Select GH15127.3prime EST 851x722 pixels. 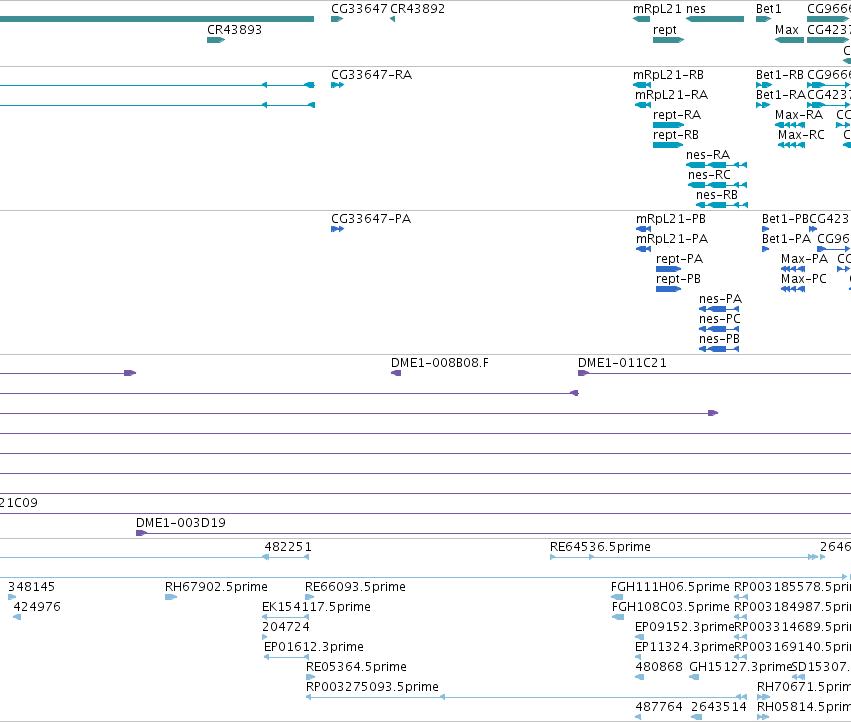(694, 677)
